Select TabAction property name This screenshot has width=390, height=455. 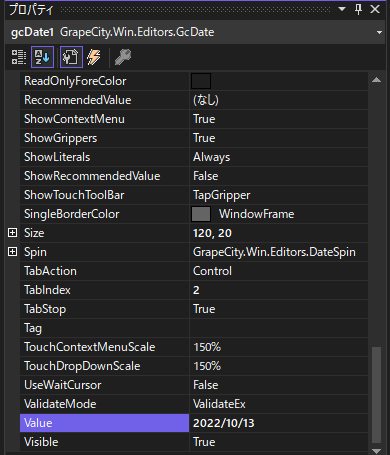point(50,271)
